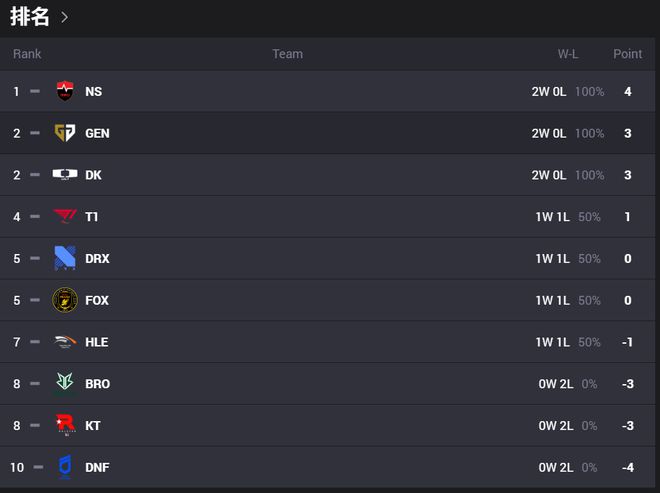Select the NS row's 100% win rate
Viewport: 660px width, 493px height.
click(x=589, y=91)
